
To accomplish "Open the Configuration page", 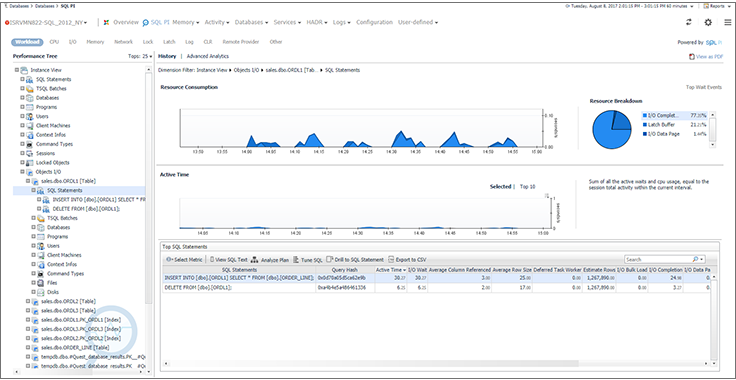I will 374,22.
